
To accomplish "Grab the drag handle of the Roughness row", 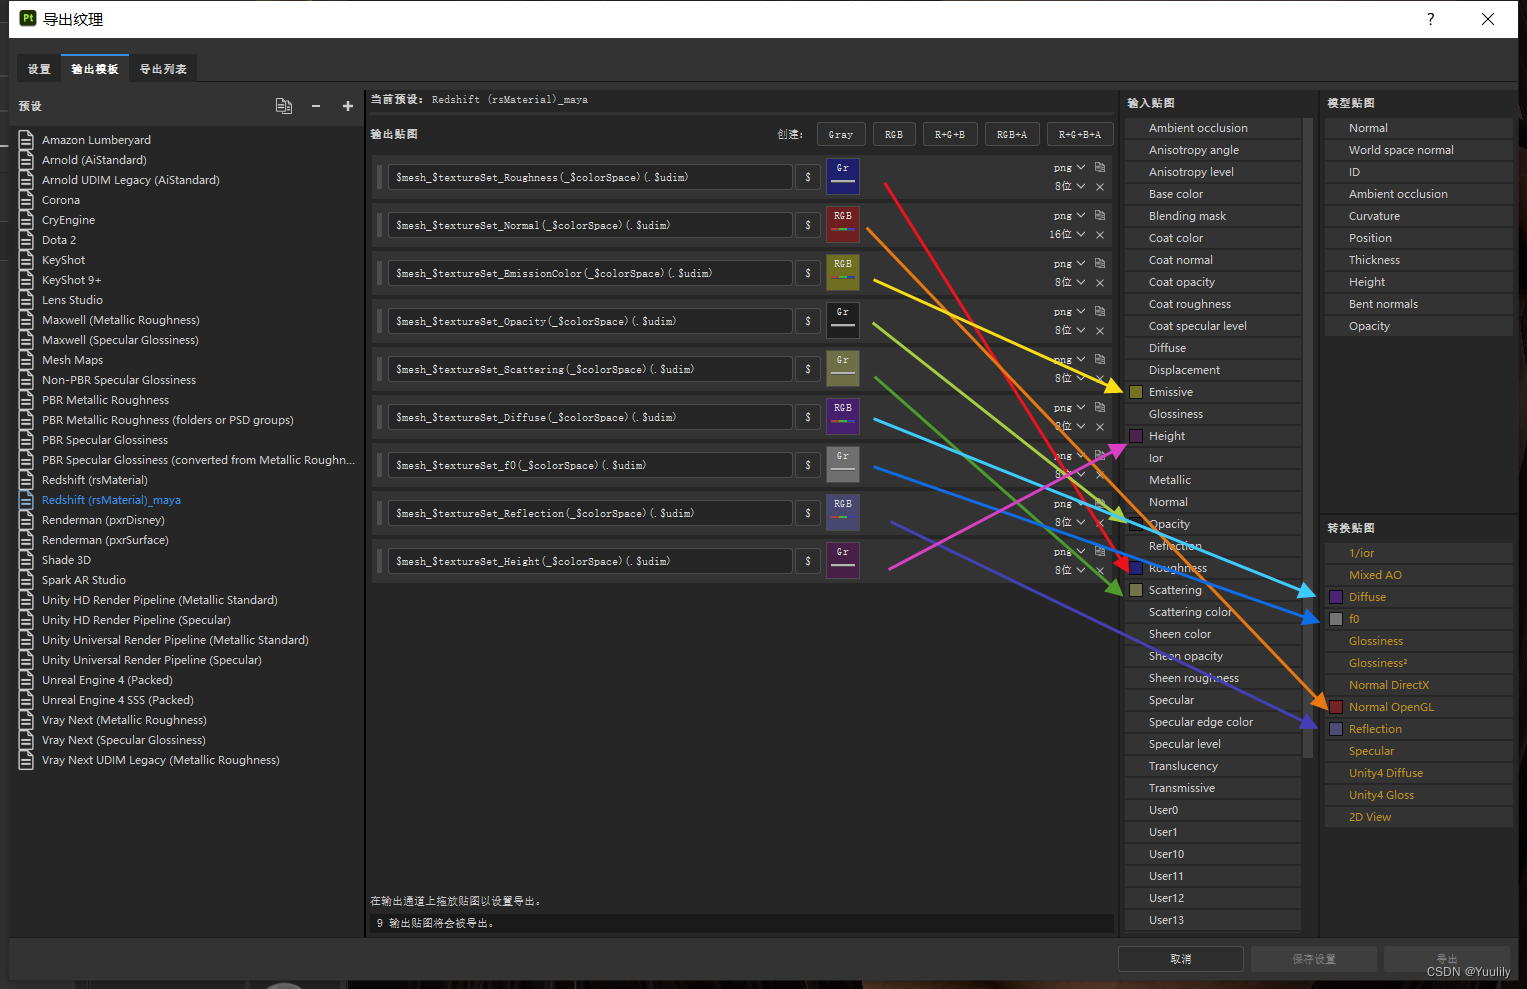I will (380, 177).
